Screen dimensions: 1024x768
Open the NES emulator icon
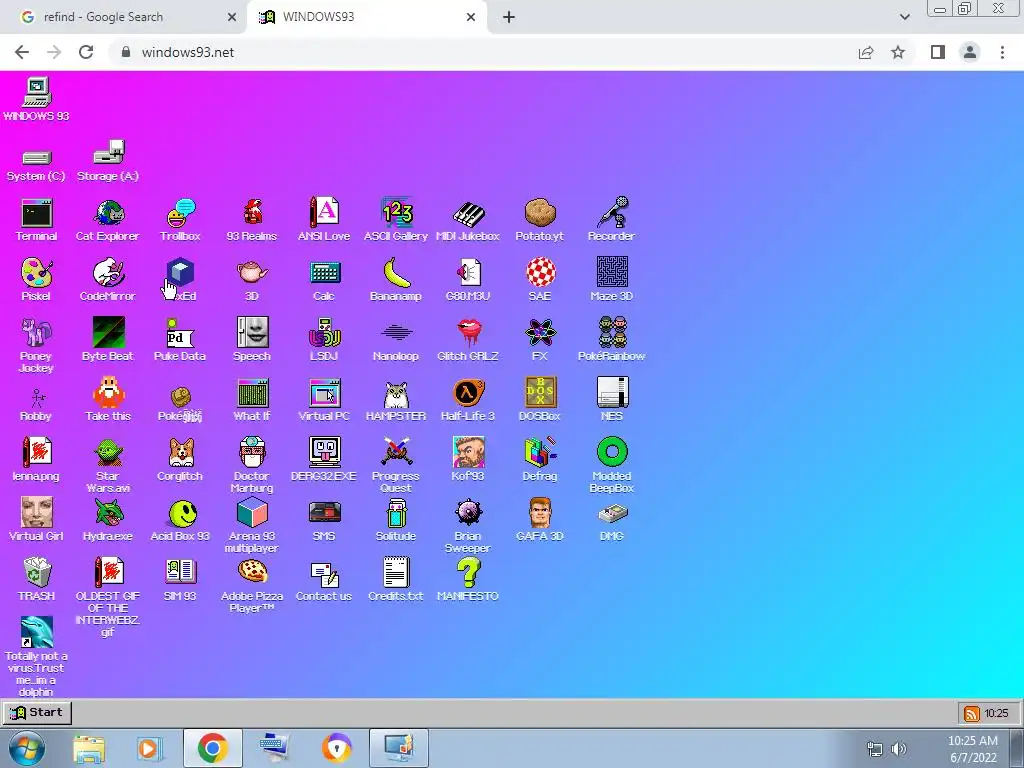tap(612, 400)
